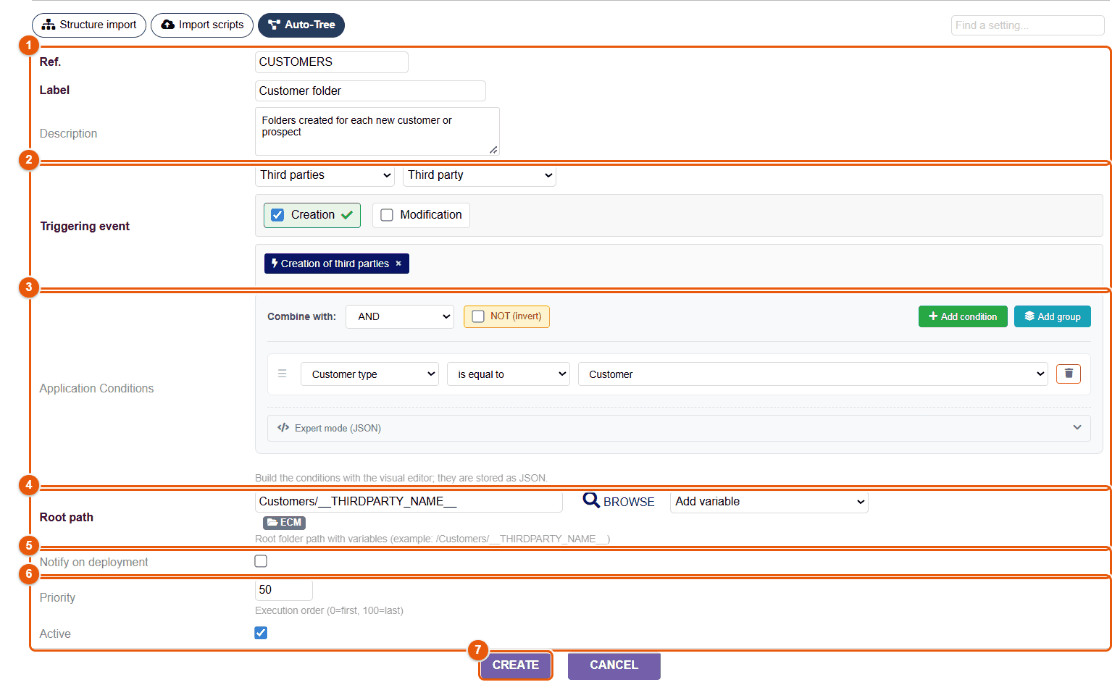Click the BROWSE magnifier icon

tap(591, 501)
